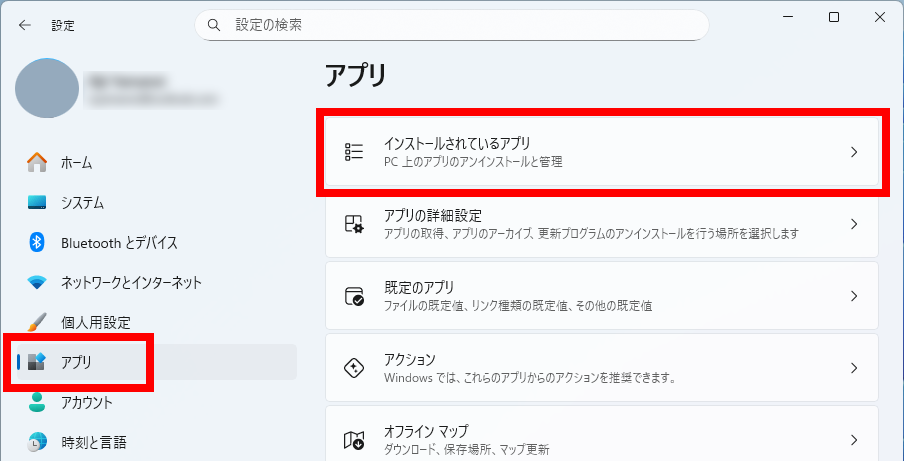Expand インストールされているアプリ with its chevron
This screenshot has height=461, width=904.
click(853, 152)
